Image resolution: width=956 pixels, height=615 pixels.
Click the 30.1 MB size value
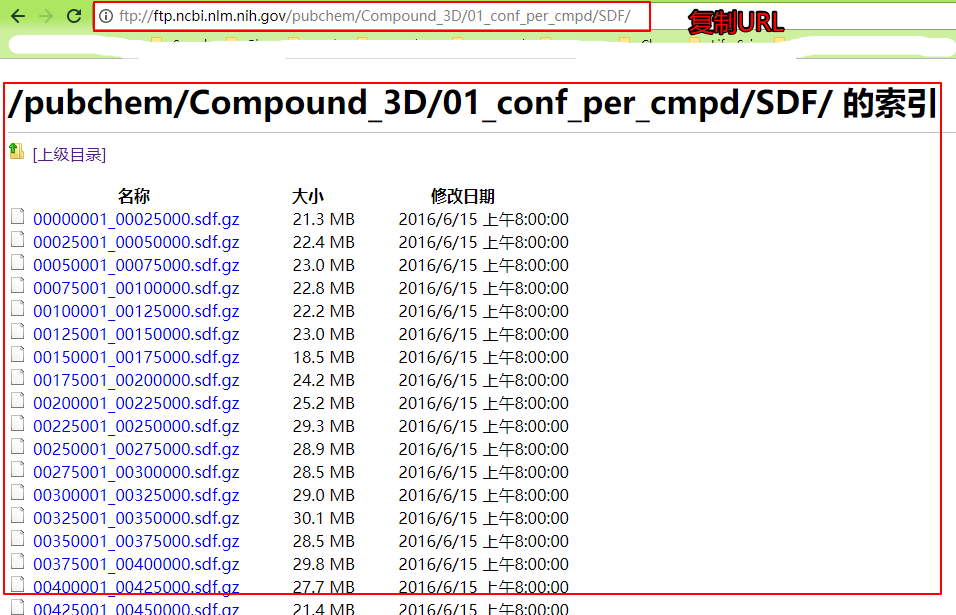(x=324, y=518)
